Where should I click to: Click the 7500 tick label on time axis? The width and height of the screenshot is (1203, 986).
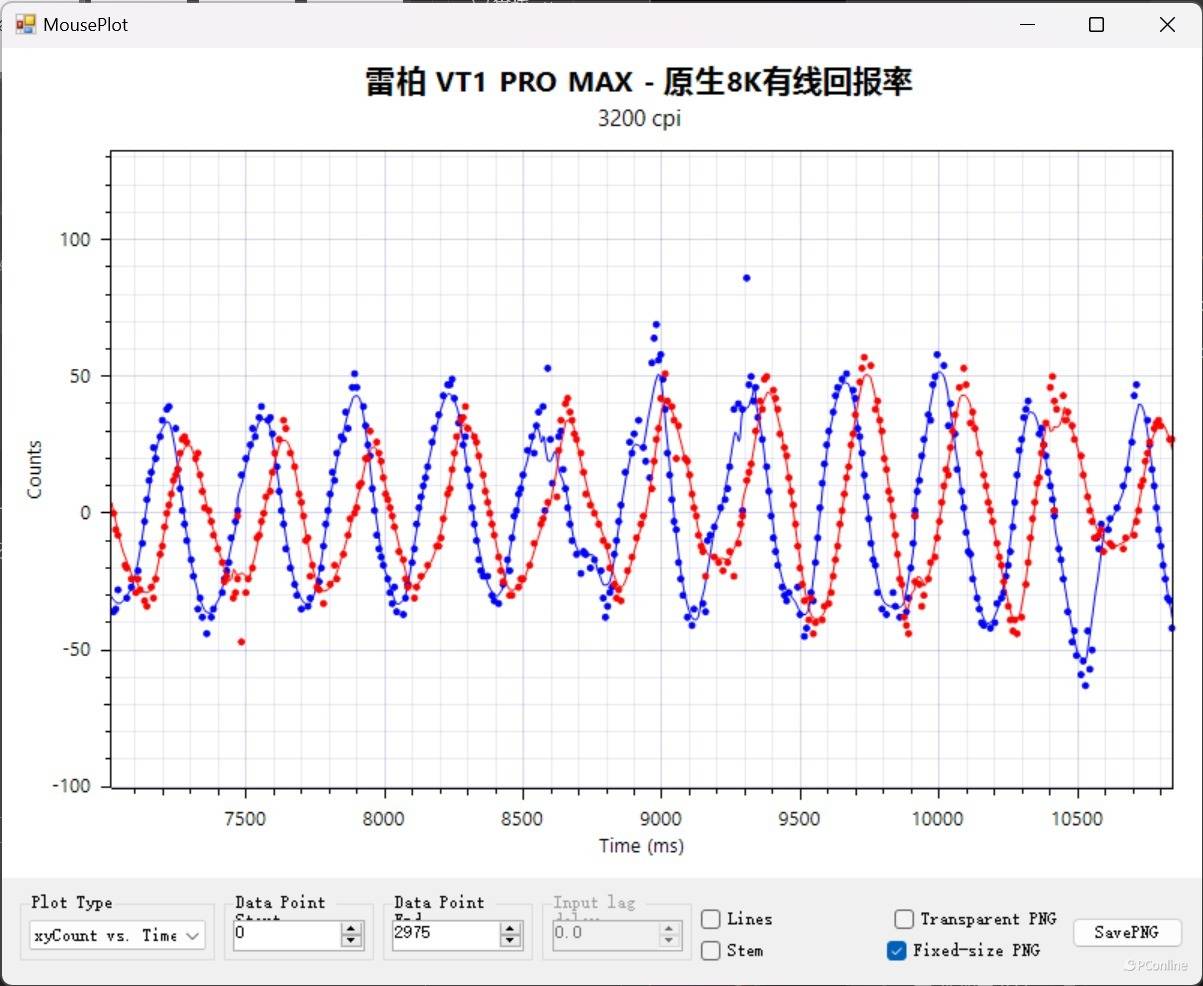[245, 819]
